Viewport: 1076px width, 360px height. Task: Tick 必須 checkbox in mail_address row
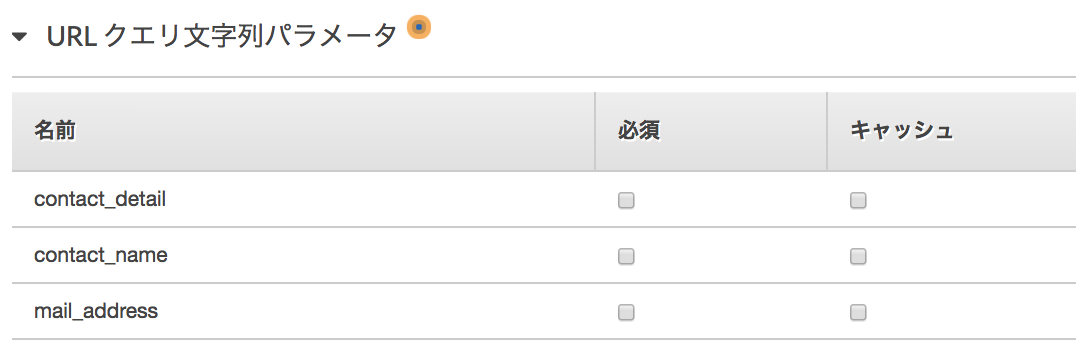pos(626,313)
